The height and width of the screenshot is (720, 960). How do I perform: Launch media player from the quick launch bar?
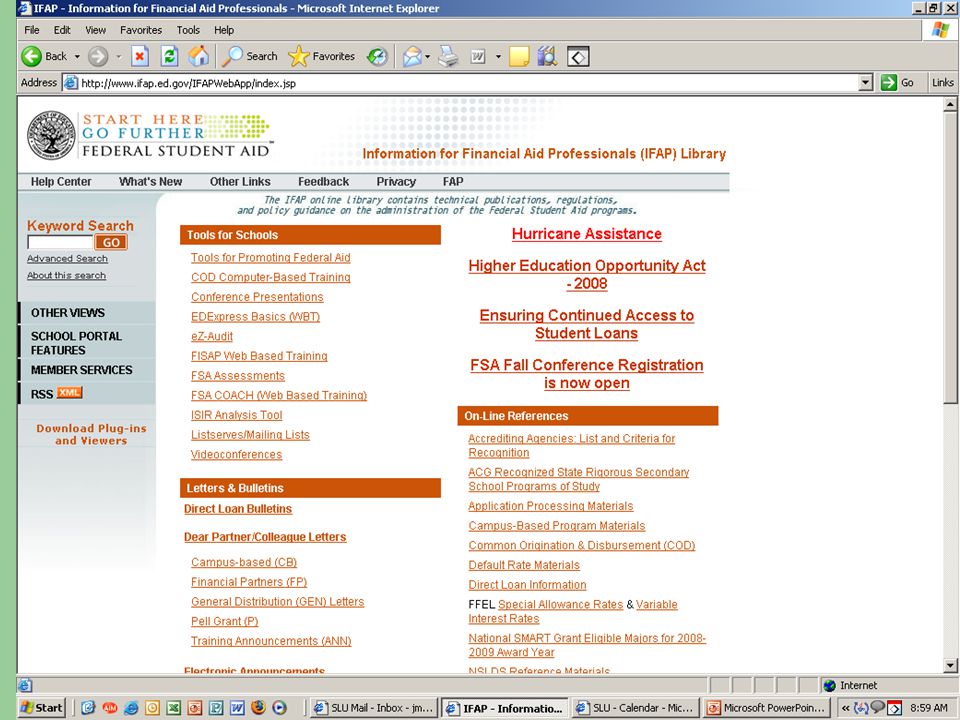279,708
